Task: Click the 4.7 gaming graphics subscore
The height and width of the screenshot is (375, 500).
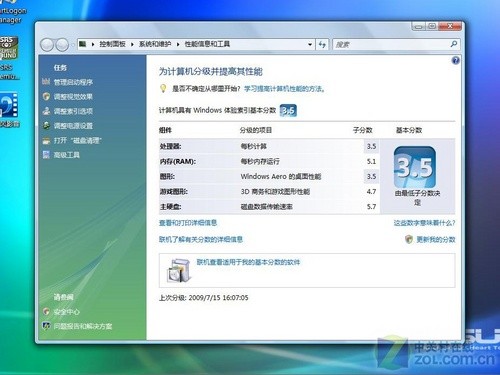Action: [x=371, y=192]
